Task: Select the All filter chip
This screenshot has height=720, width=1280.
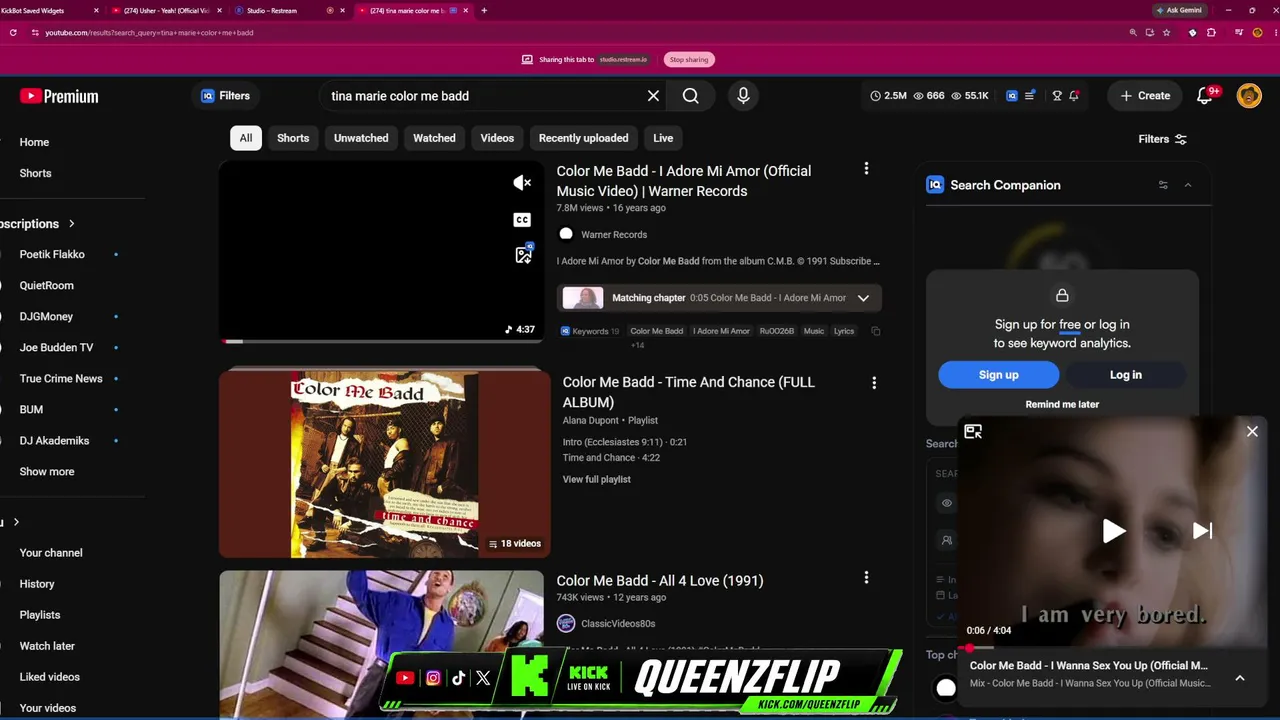Action: [x=246, y=138]
